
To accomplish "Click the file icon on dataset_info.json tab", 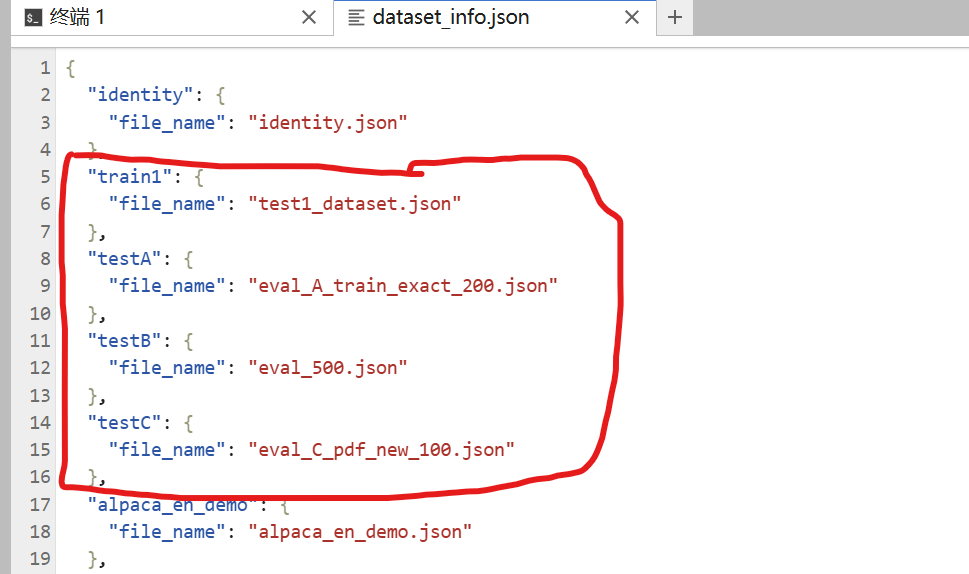I will 356,18.
